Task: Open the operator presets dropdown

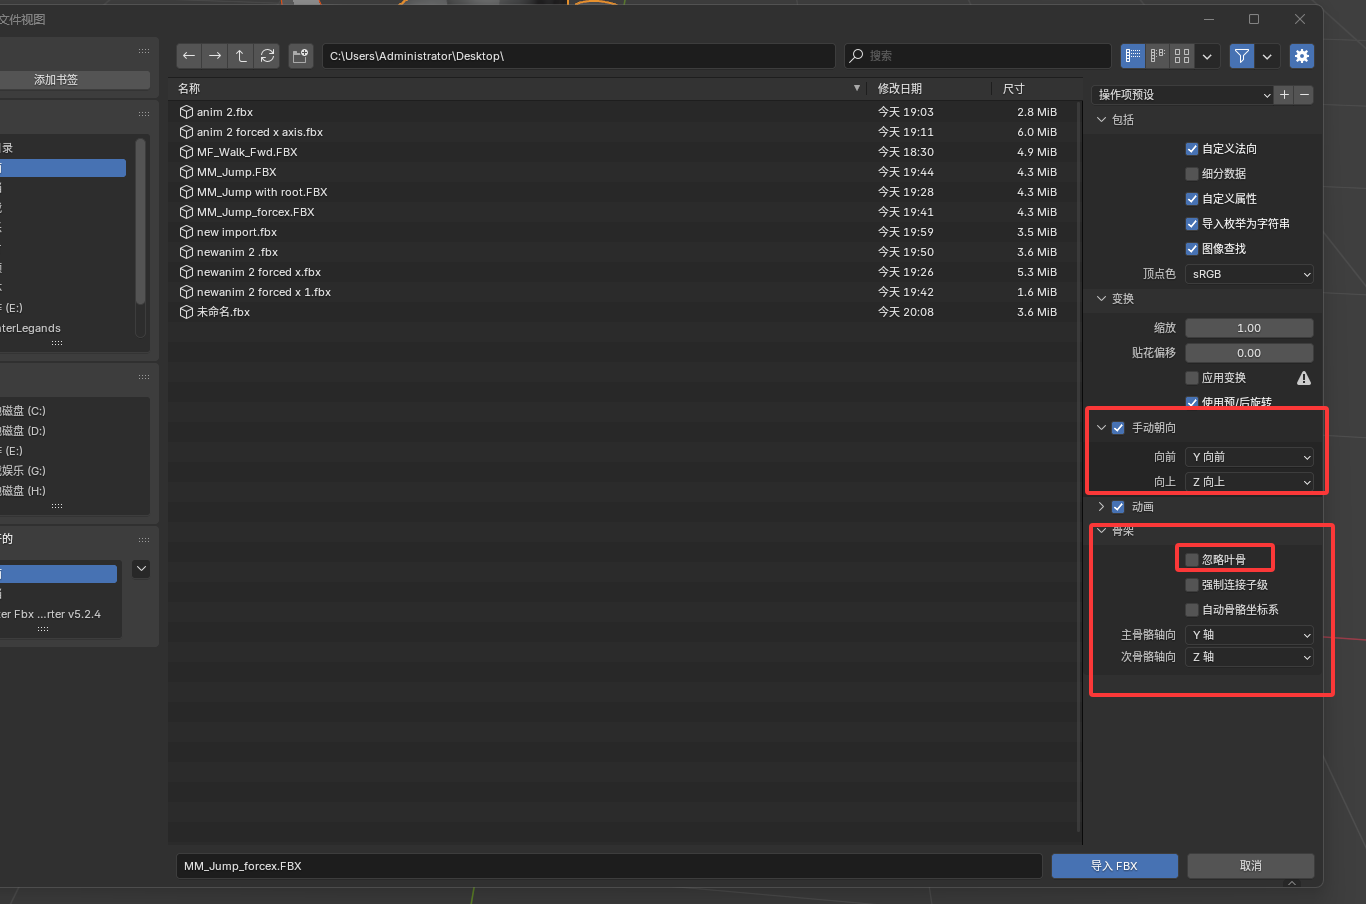Action: pyautogui.click(x=1183, y=95)
